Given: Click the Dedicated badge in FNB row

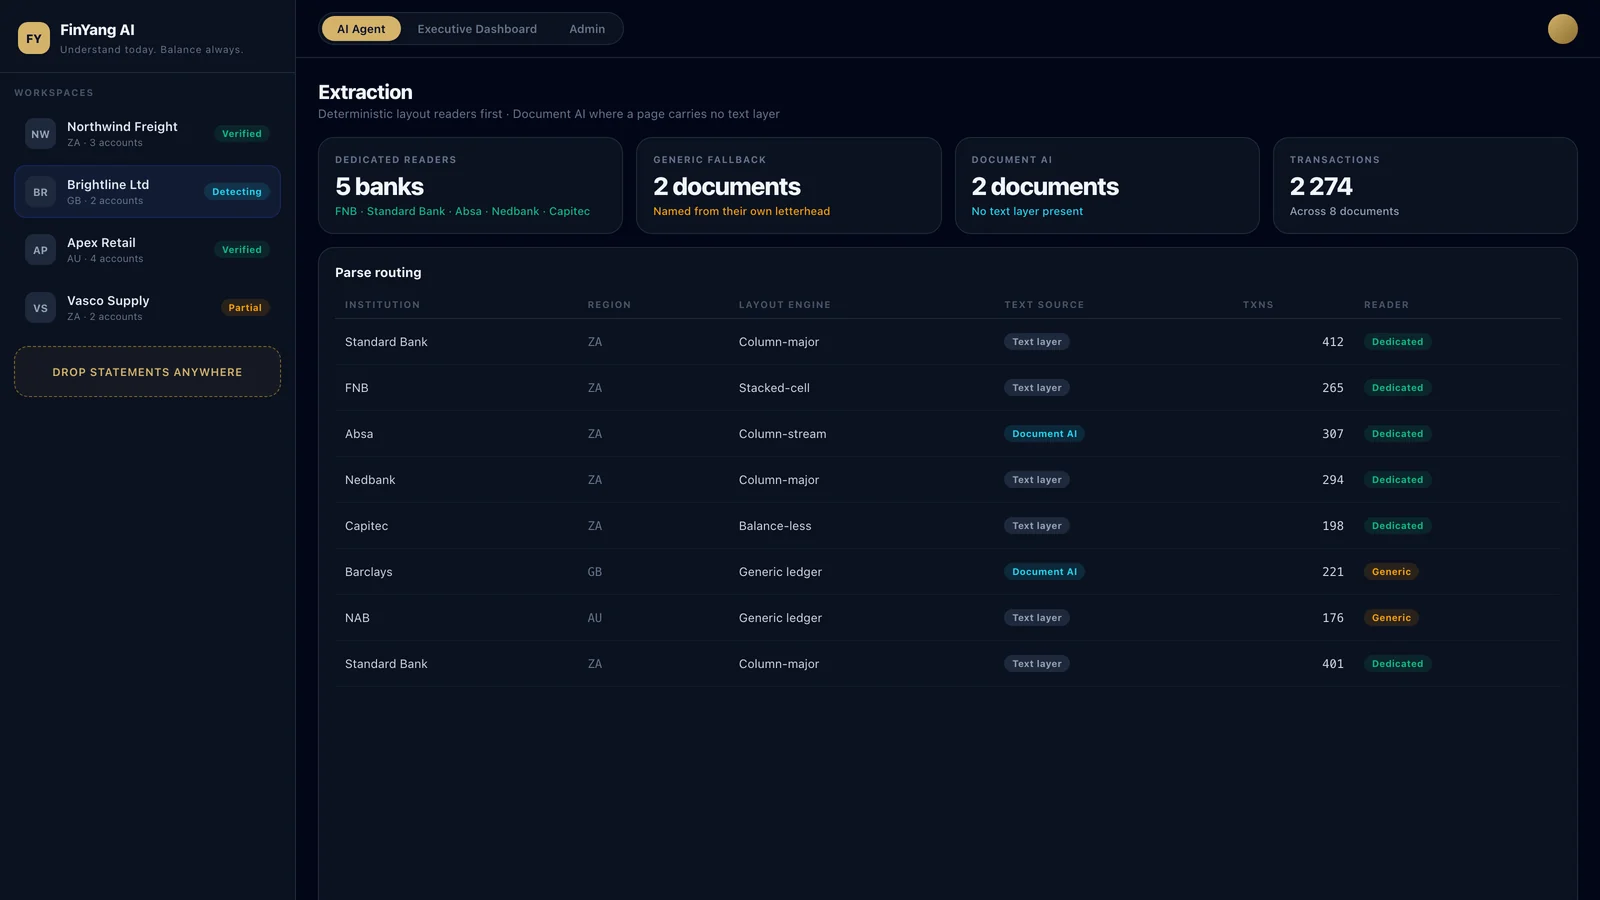Looking at the screenshot, I should 1397,388.
